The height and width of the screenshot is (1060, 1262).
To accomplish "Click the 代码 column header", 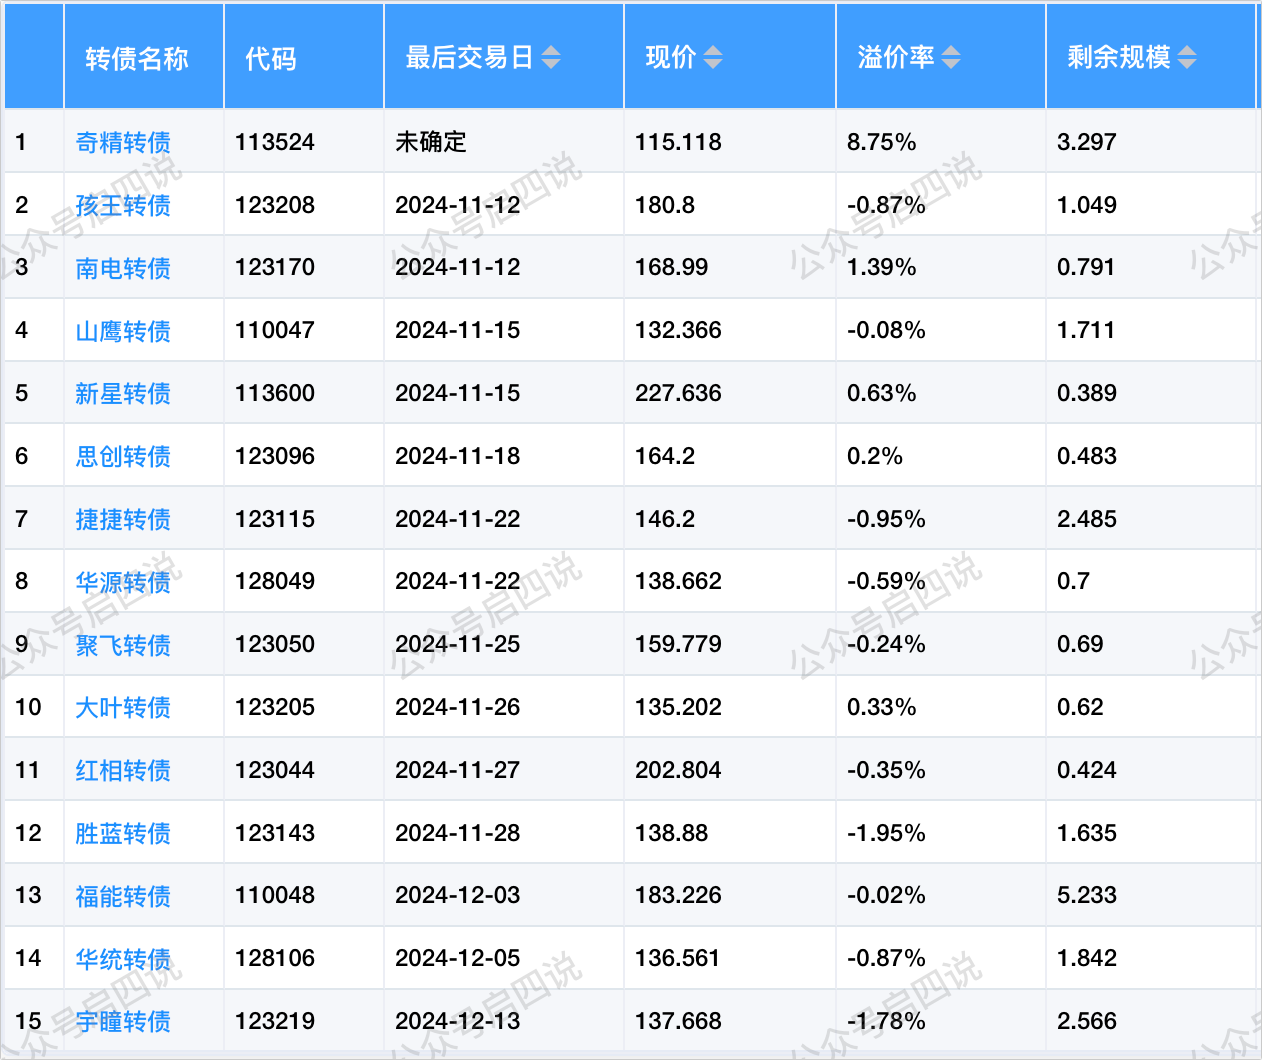I will pos(271,59).
